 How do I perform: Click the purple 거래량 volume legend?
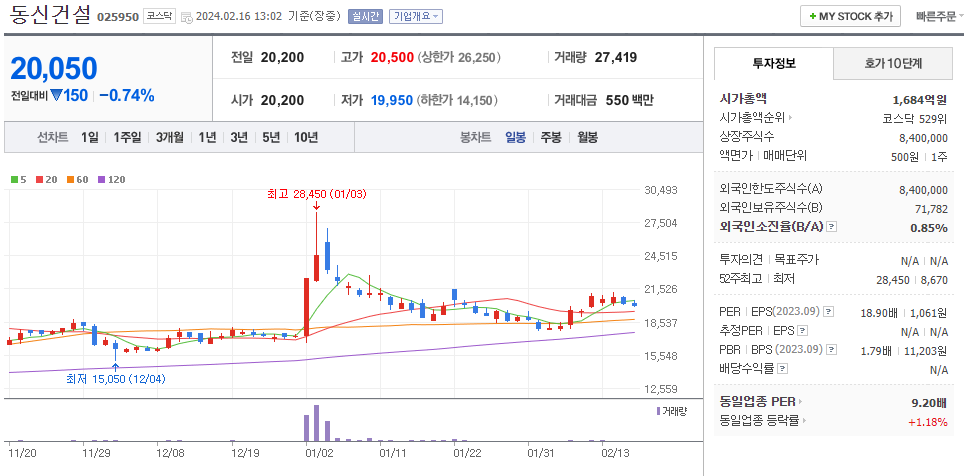672,411
